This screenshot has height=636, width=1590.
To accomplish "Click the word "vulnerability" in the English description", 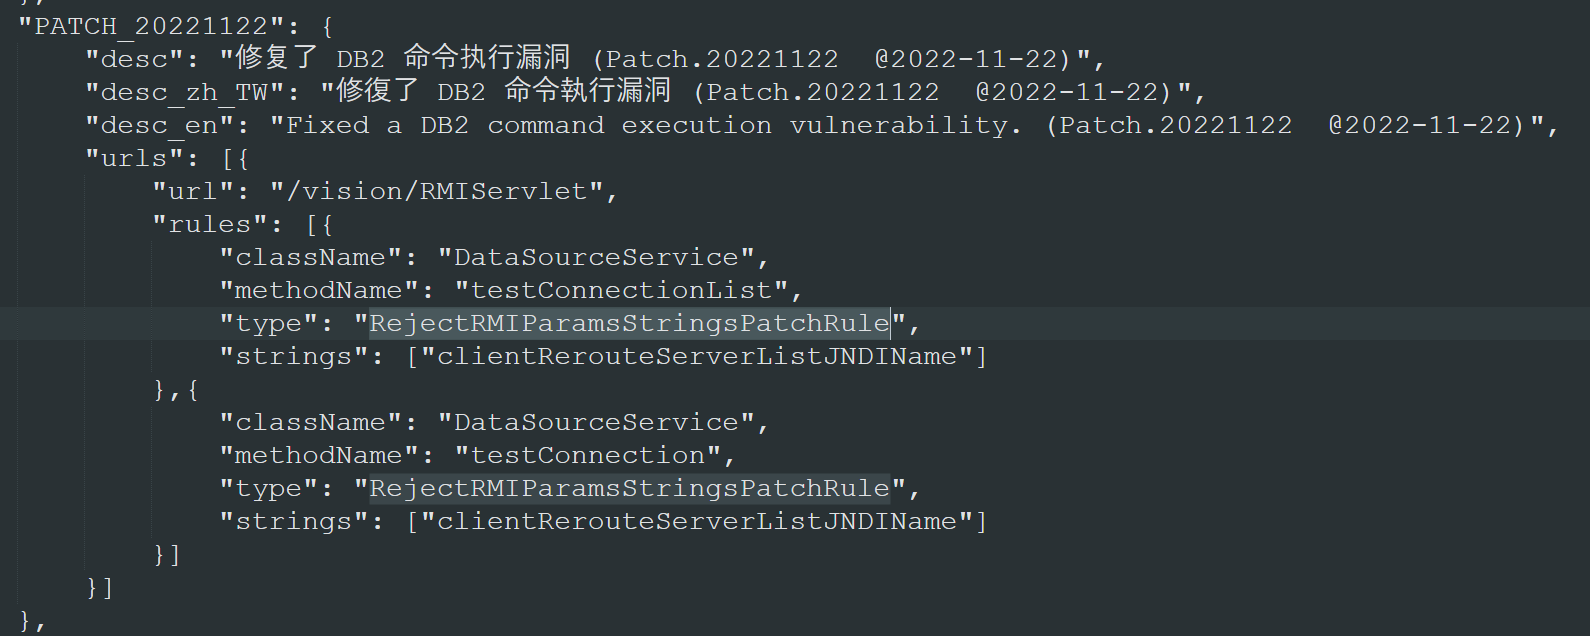I will [x=898, y=126].
